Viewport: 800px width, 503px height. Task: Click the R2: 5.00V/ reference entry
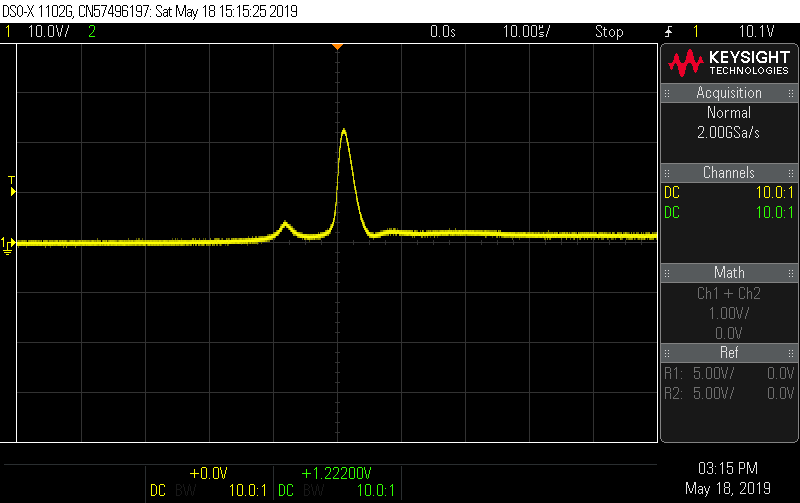click(x=729, y=393)
